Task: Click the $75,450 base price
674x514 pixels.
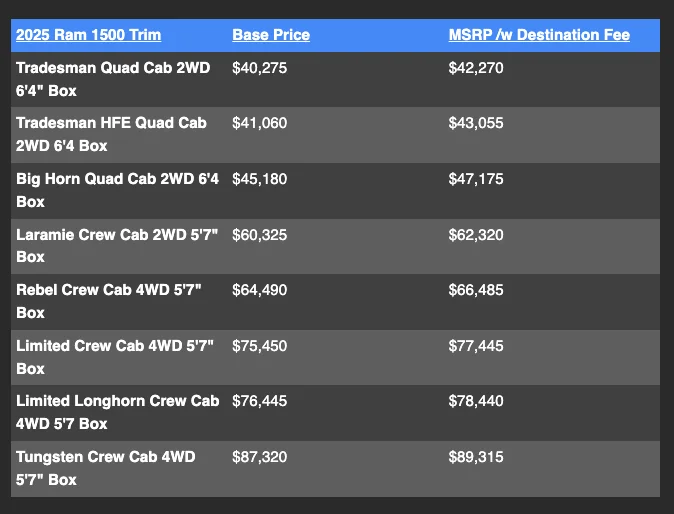Action: click(x=260, y=346)
